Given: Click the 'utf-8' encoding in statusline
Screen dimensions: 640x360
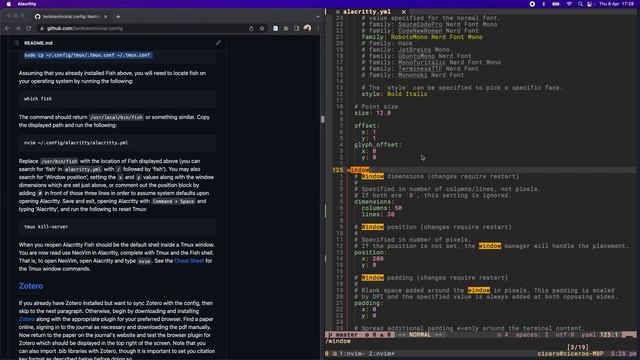Looking at the screenshot, I should click(x=565, y=335).
